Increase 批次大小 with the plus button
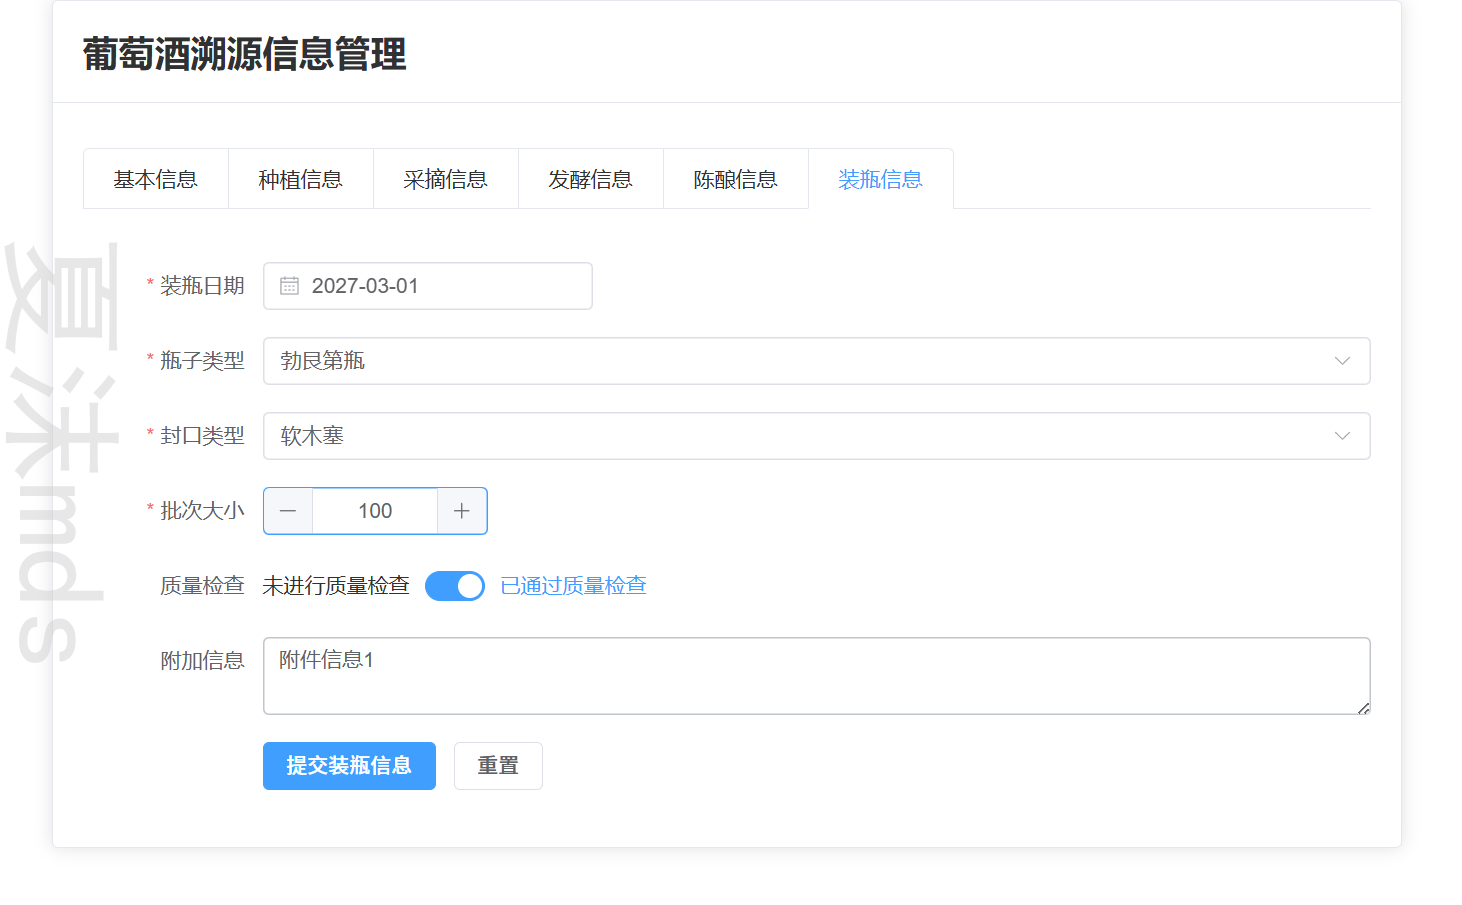Viewport: 1462px width, 905px height. [x=462, y=511]
